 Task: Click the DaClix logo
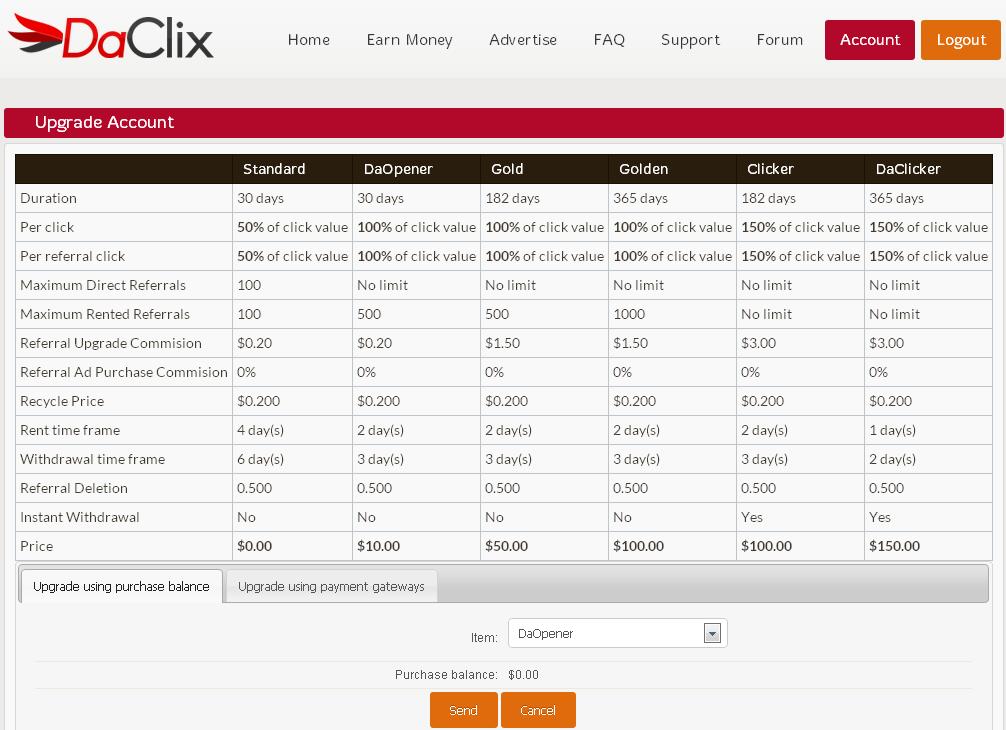tap(110, 38)
